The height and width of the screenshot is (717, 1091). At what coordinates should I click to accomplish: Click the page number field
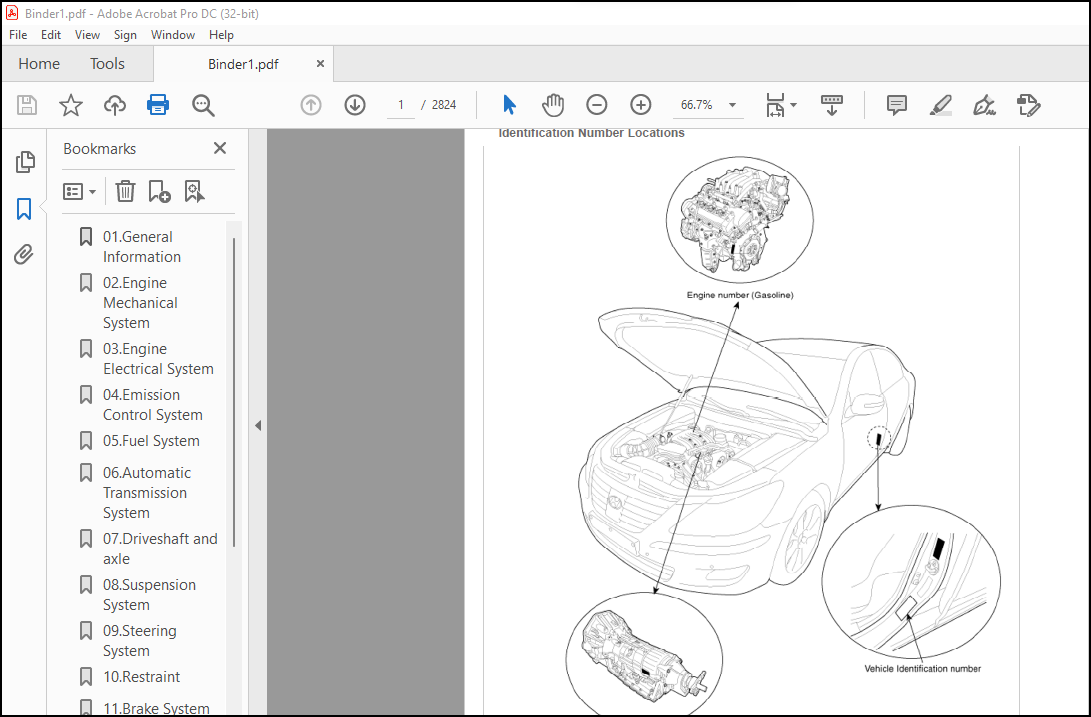401,105
